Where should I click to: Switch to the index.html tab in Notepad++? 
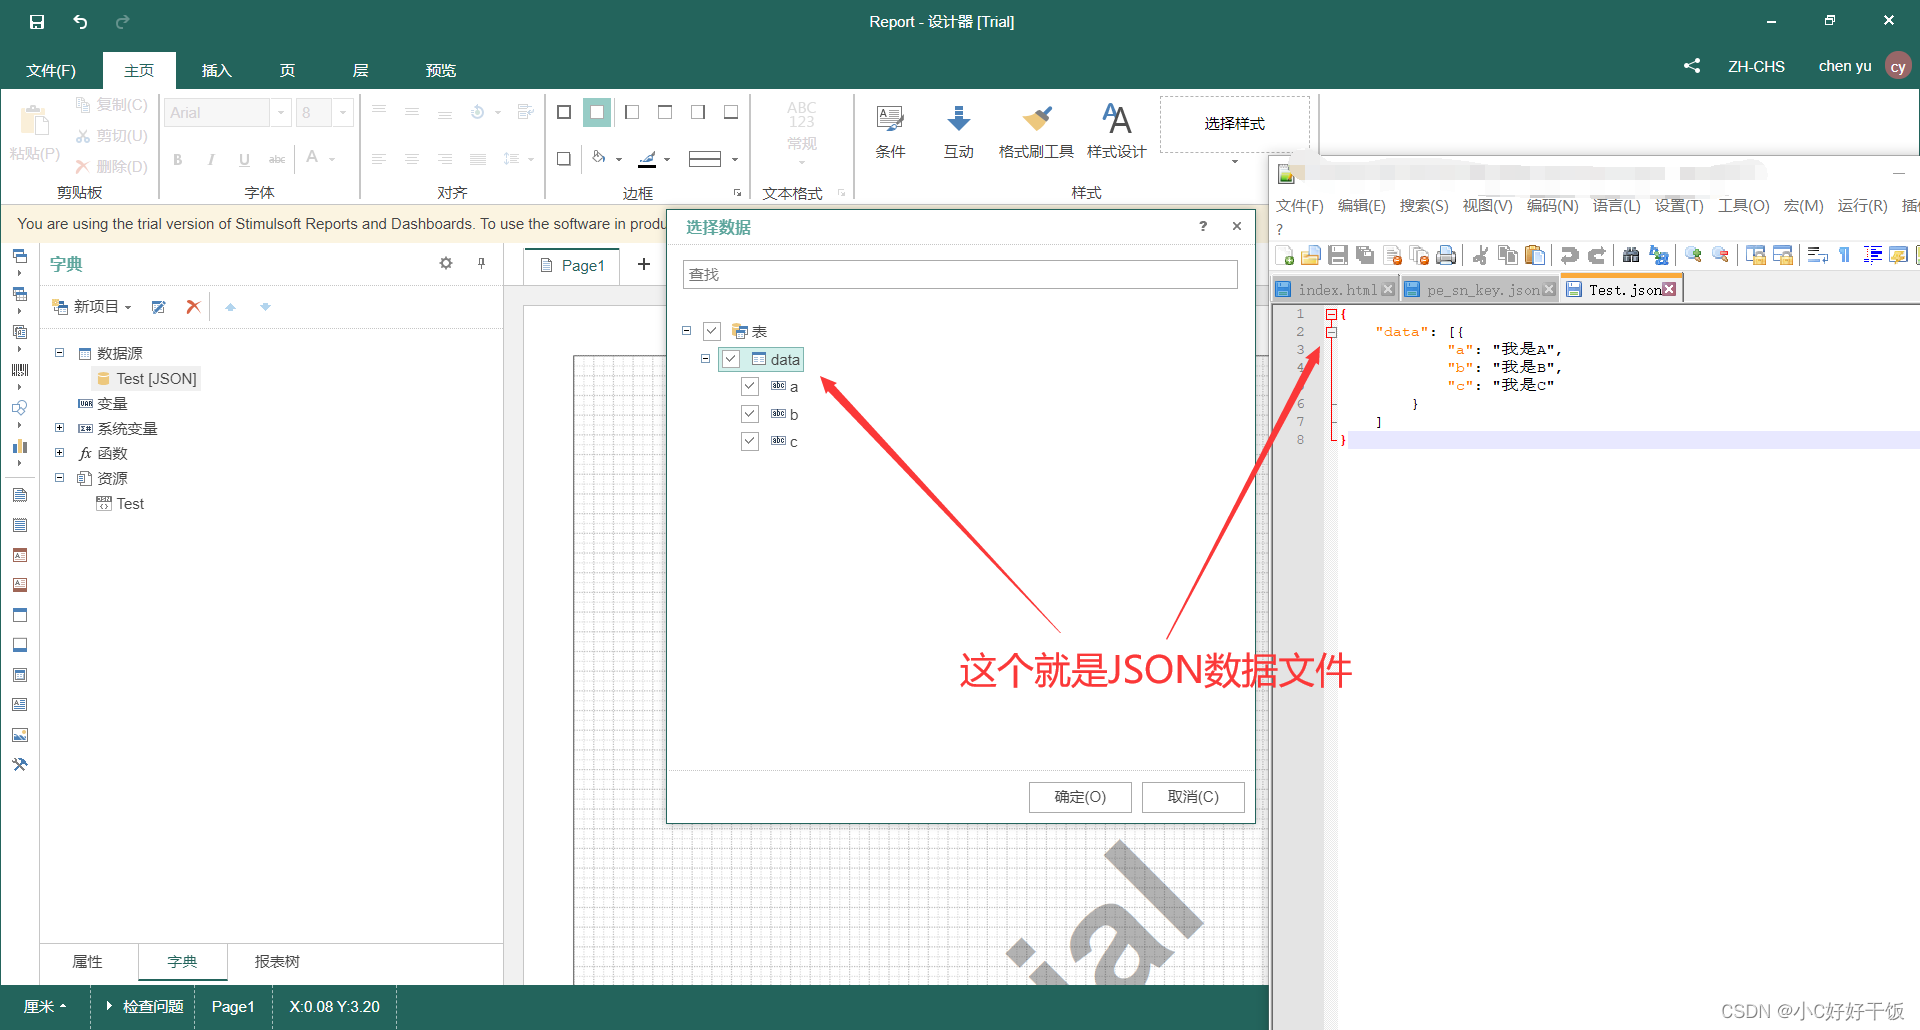[1337, 289]
